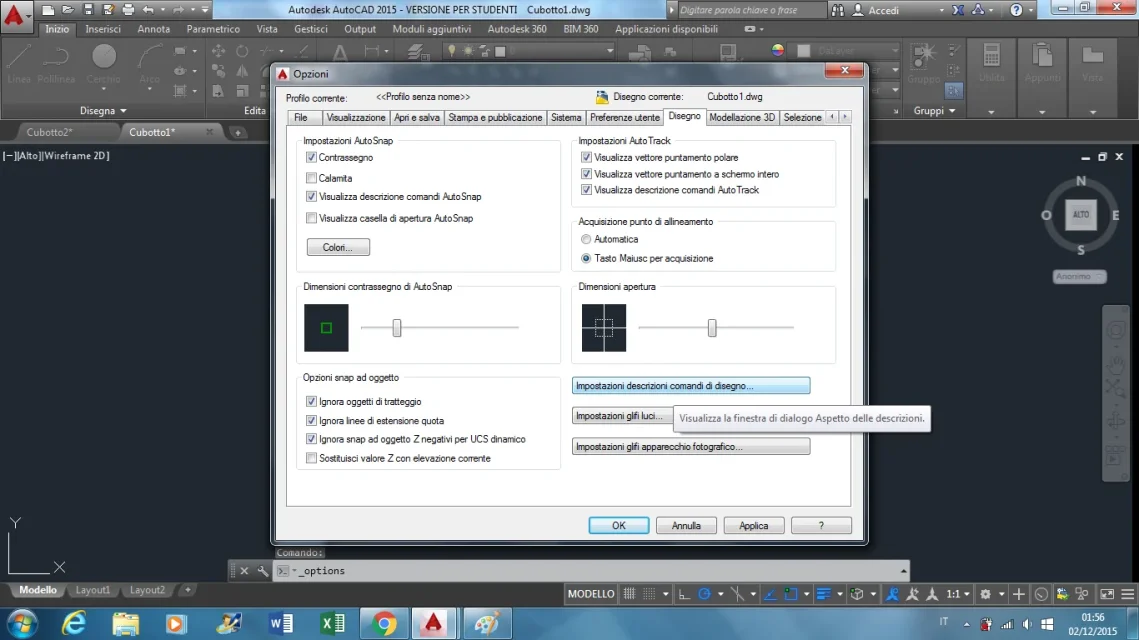
Task: Open workspace switching dropdown arrow
Action: [1002, 594]
